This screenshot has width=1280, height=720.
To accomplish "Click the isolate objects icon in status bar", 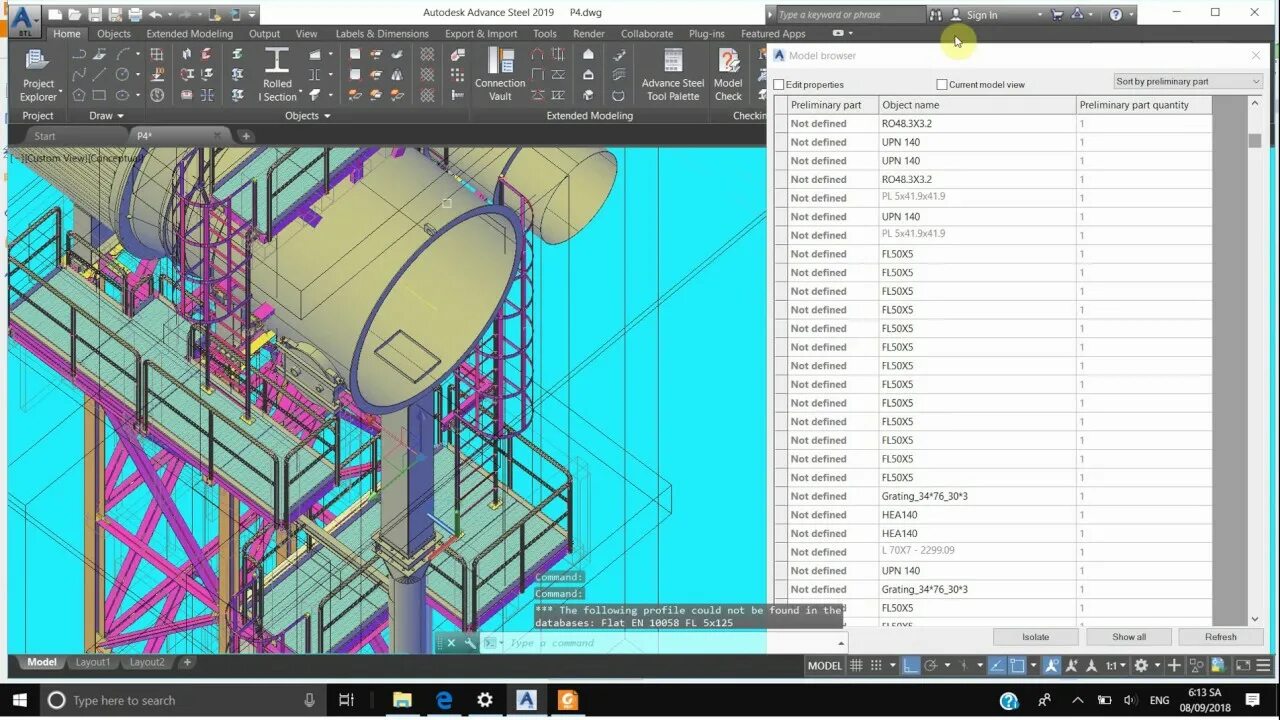I will (1197, 665).
